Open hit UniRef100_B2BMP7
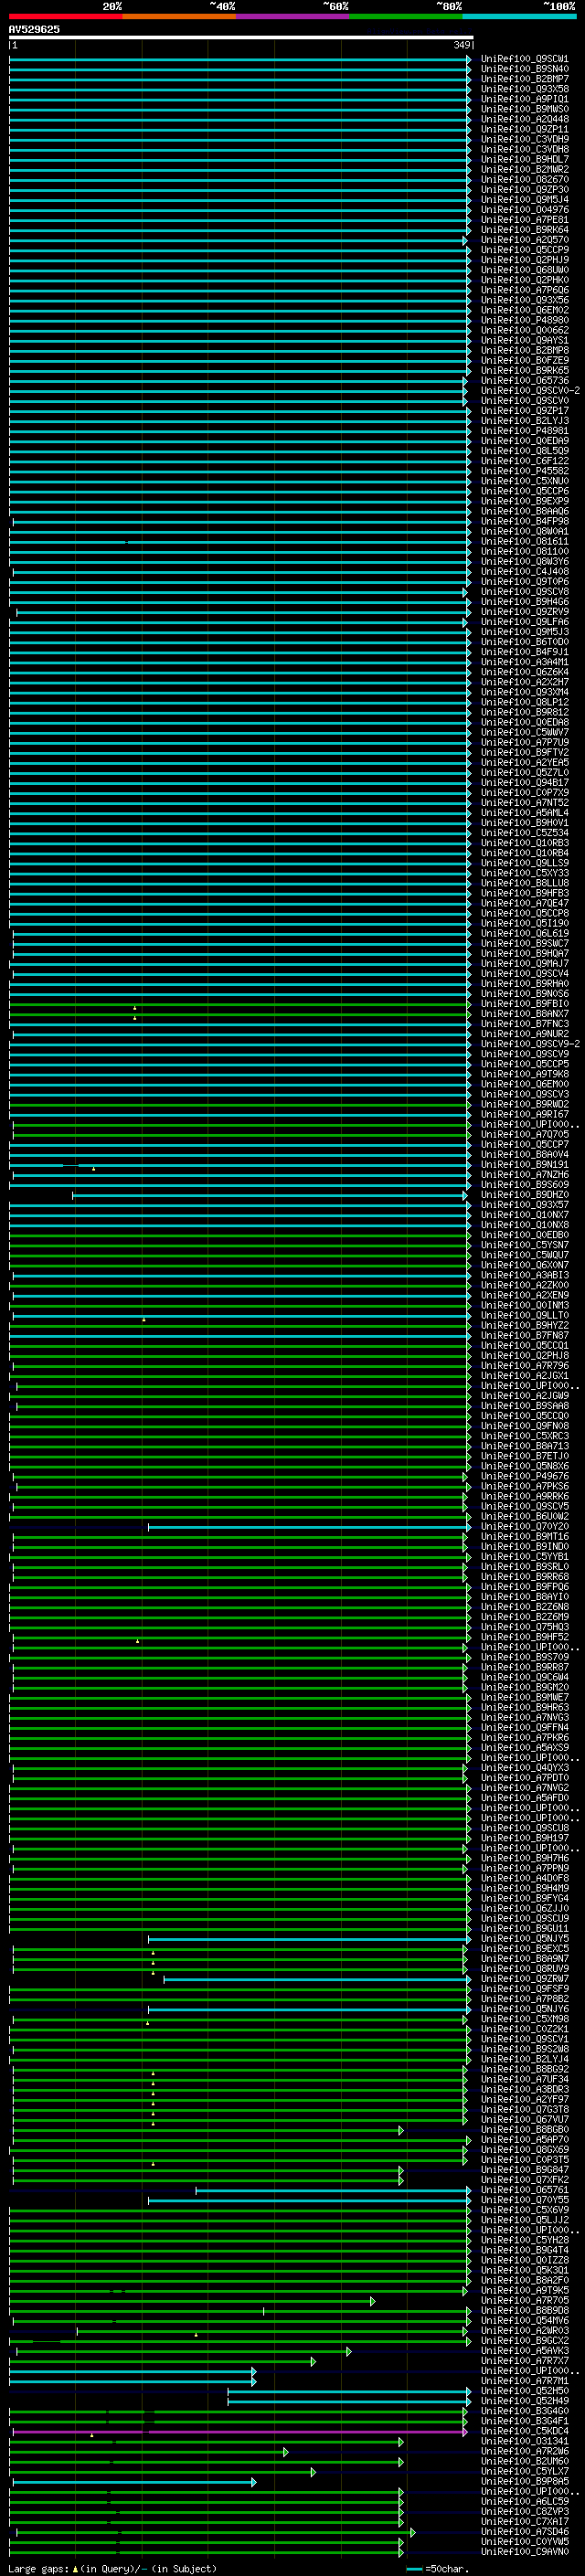This screenshot has width=585, height=2576. [x=525, y=79]
